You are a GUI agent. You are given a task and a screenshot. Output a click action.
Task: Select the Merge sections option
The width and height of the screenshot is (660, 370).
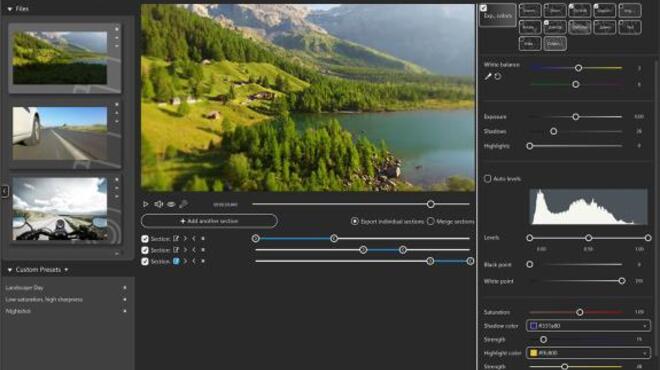(x=431, y=221)
